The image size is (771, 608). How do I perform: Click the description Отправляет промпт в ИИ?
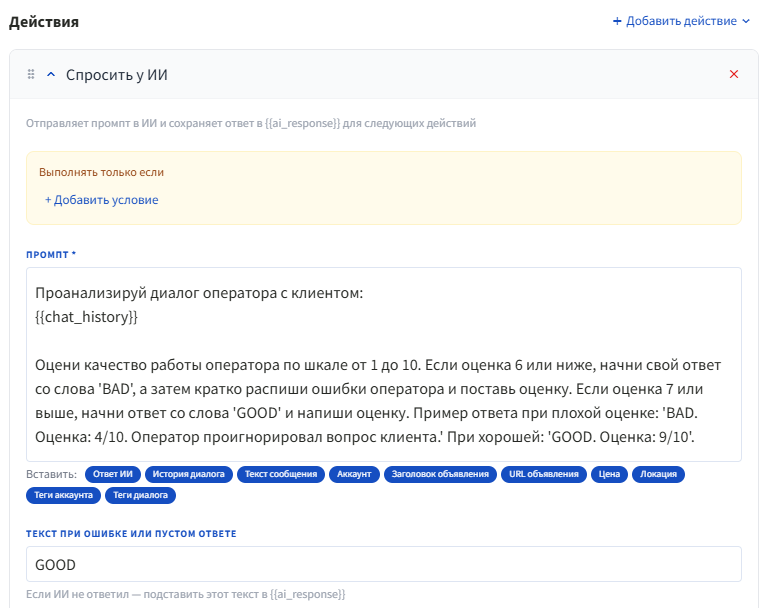pos(251,123)
